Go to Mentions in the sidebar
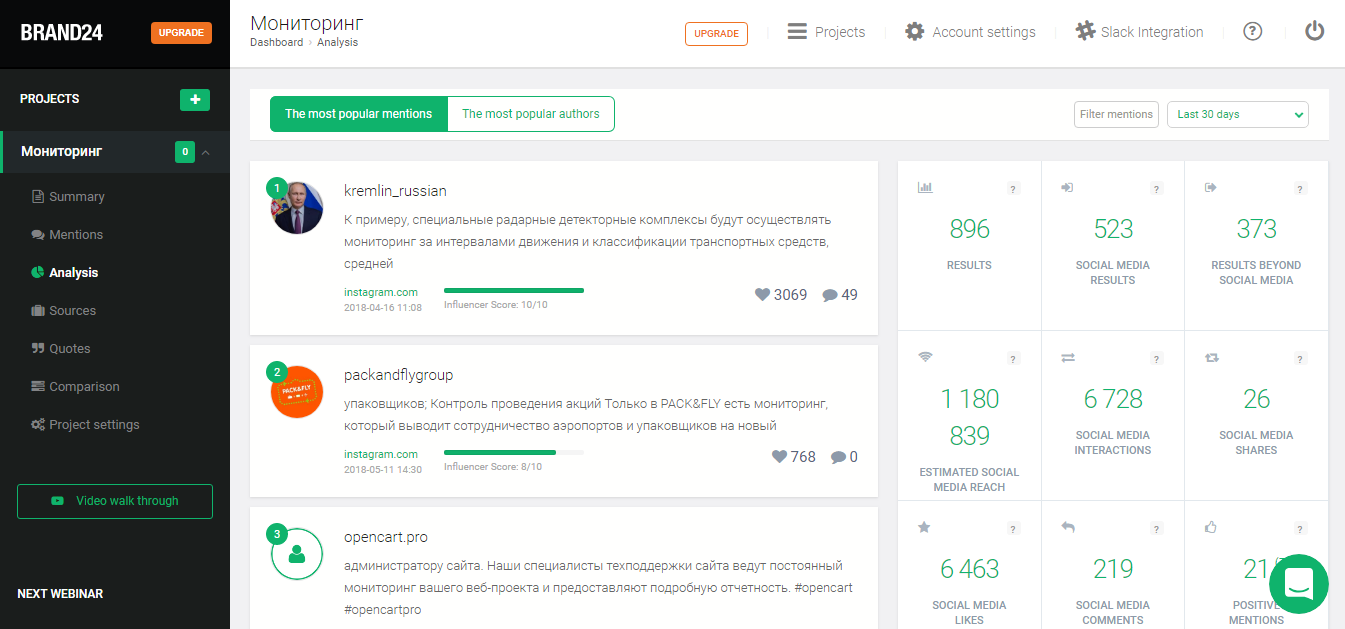 [x=76, y=235]
